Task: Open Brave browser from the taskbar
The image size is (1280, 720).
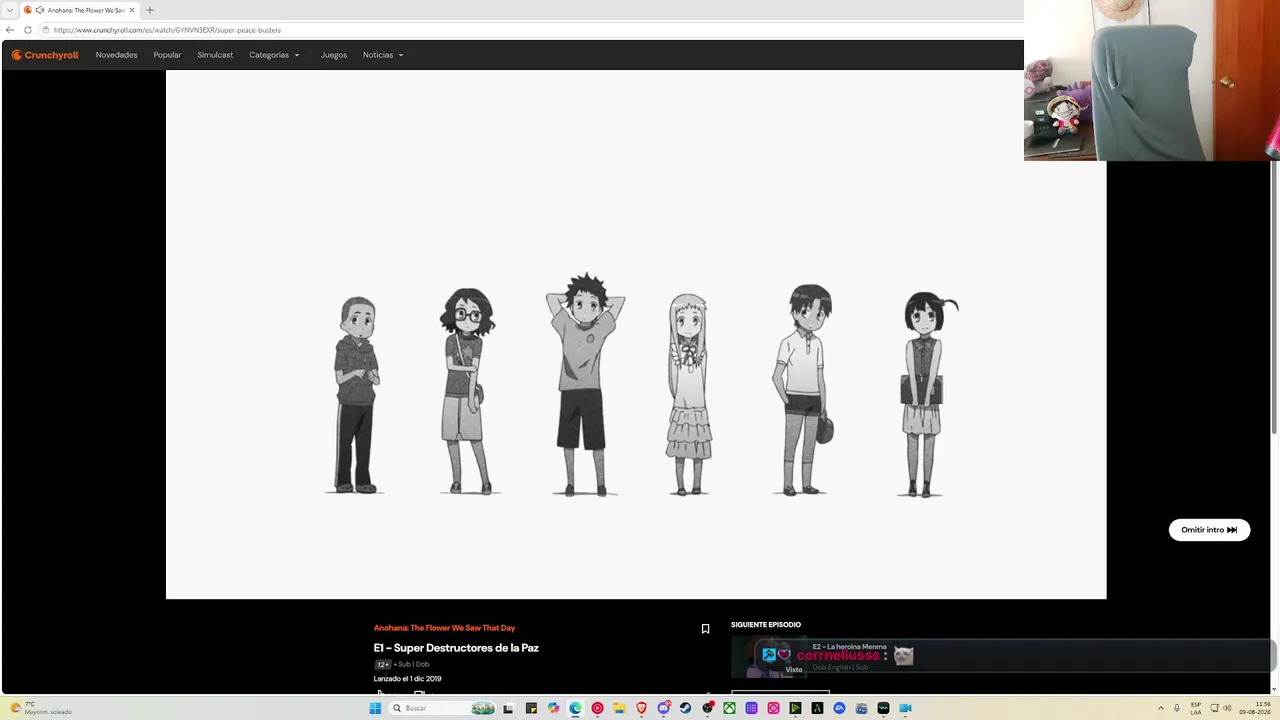Action: [x=641, y=708]
